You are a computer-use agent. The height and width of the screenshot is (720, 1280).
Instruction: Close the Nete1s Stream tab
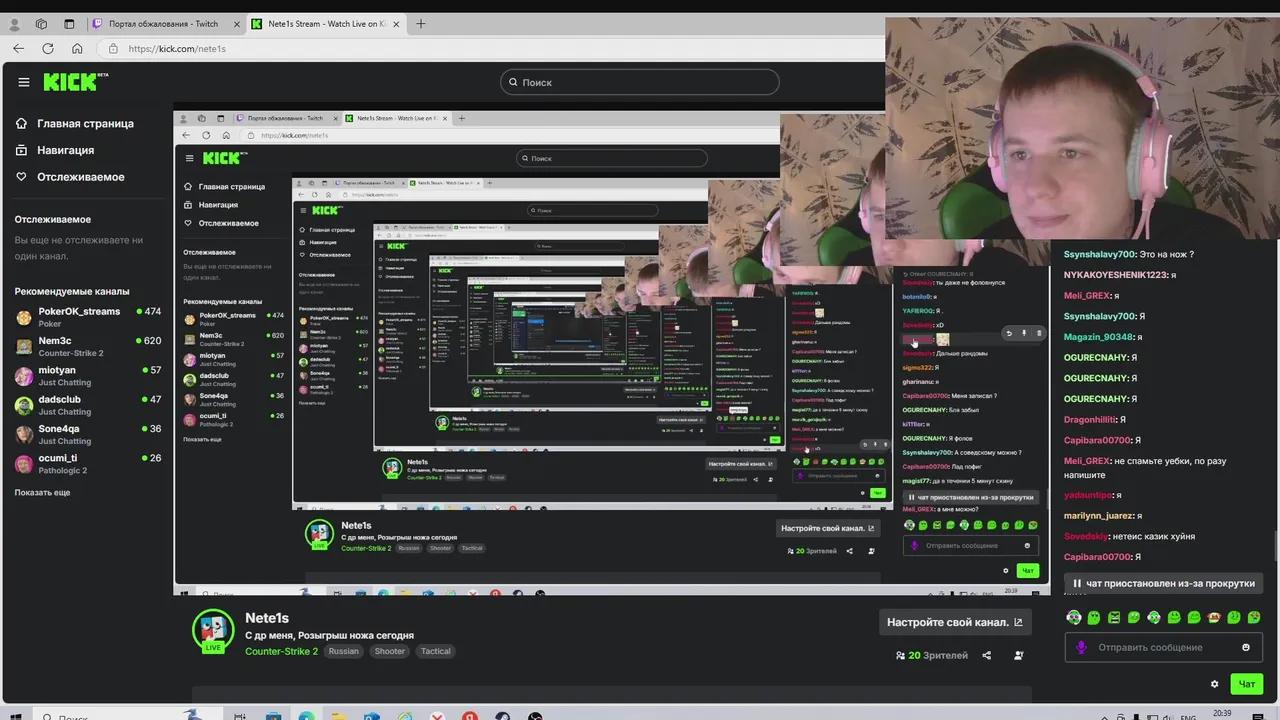(x=396, y=24)
